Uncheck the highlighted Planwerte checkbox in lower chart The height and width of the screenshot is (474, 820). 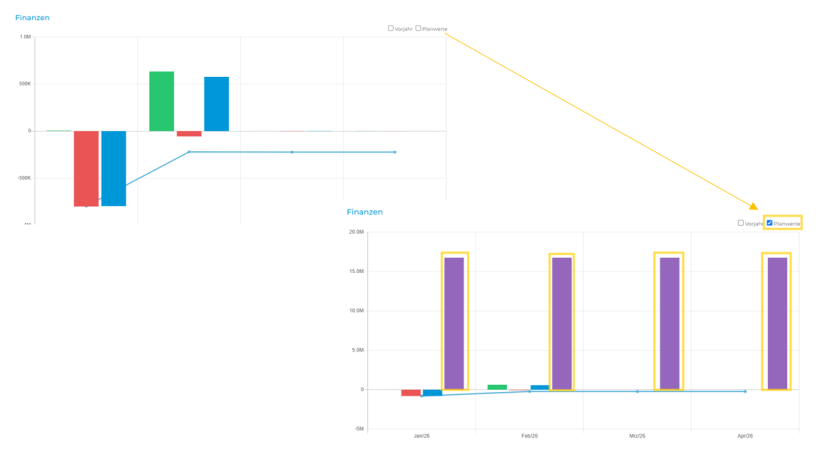coord(769,223)
